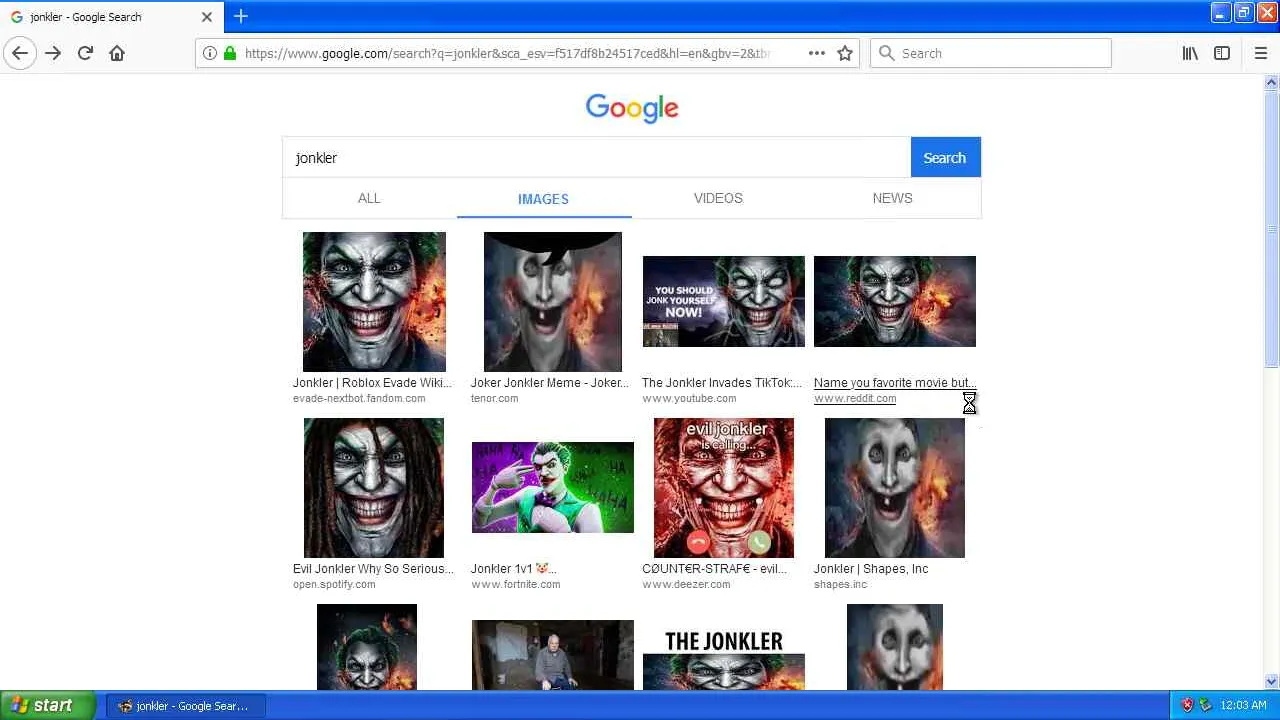1280x720 pixels.
Task: Open the old man in room thumbnail
Action: 553,655
